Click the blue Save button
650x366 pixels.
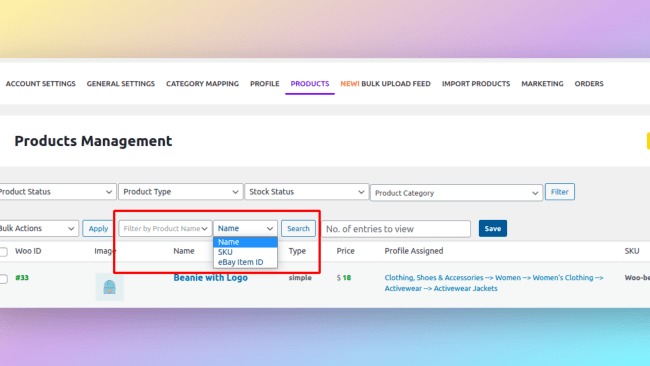tap(492, 228)
